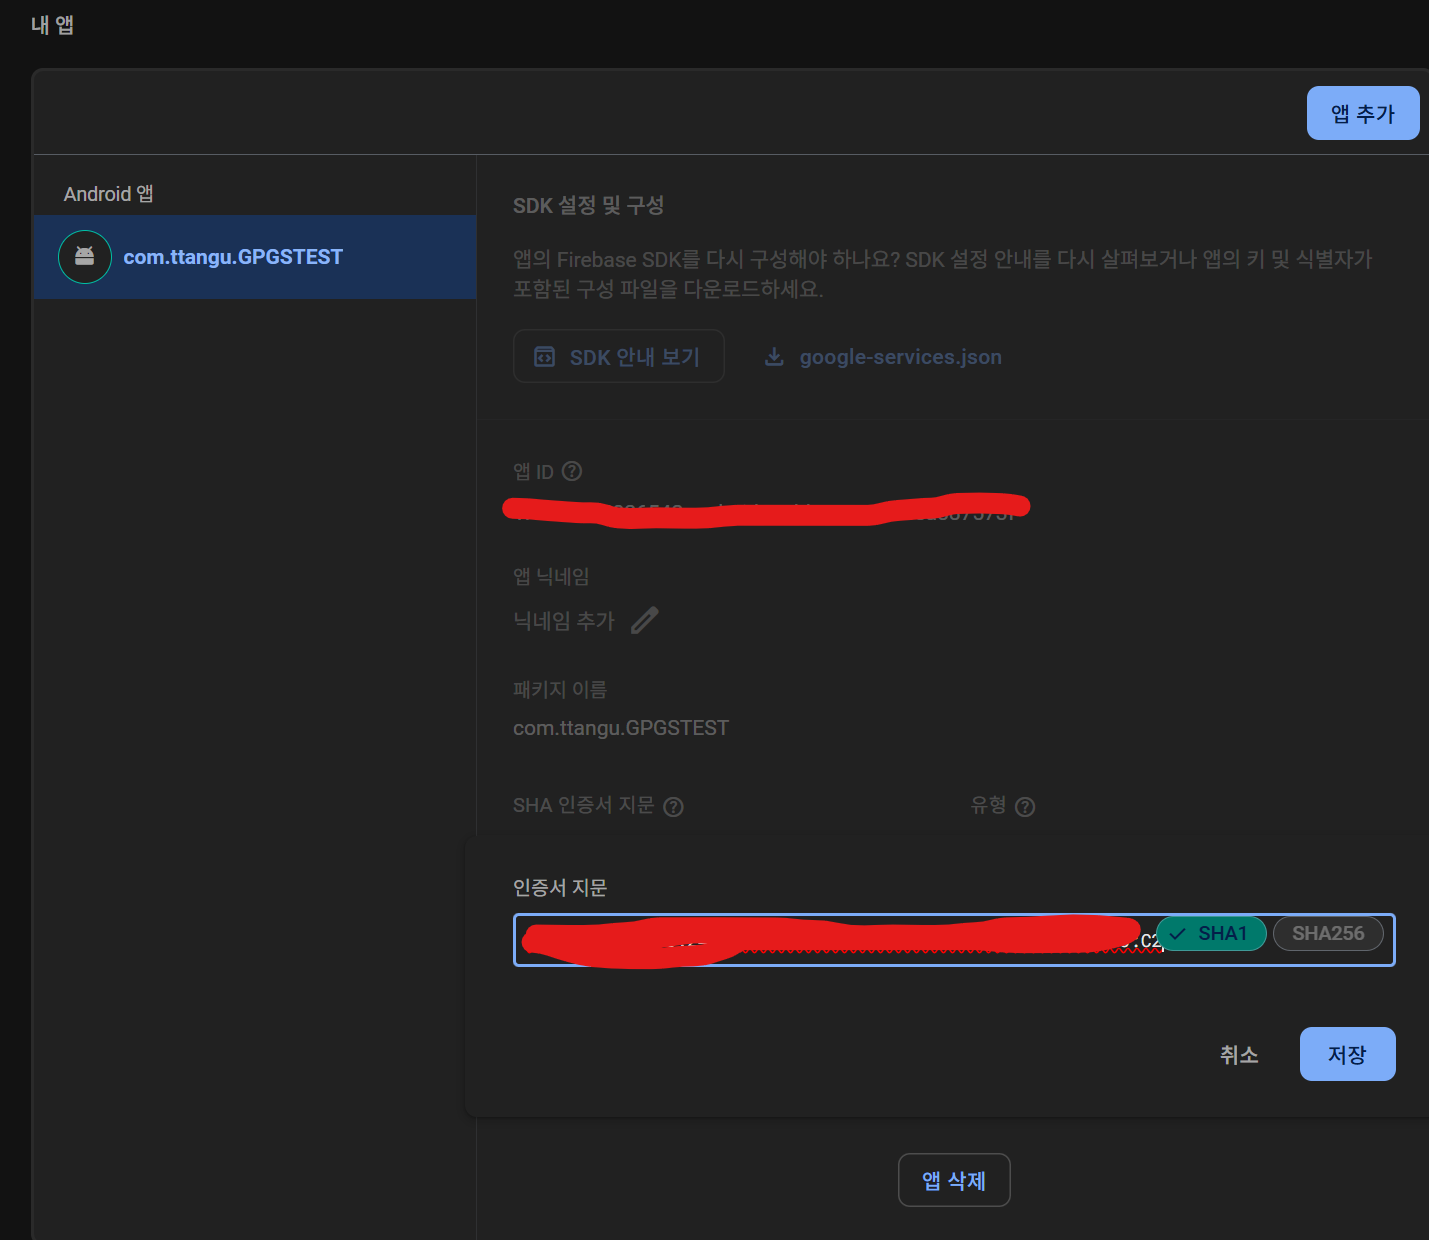Click 저장 to save the fingerprint
The height and width of the screenshot is (1240, 1429).
(x=1347, y=1054)
